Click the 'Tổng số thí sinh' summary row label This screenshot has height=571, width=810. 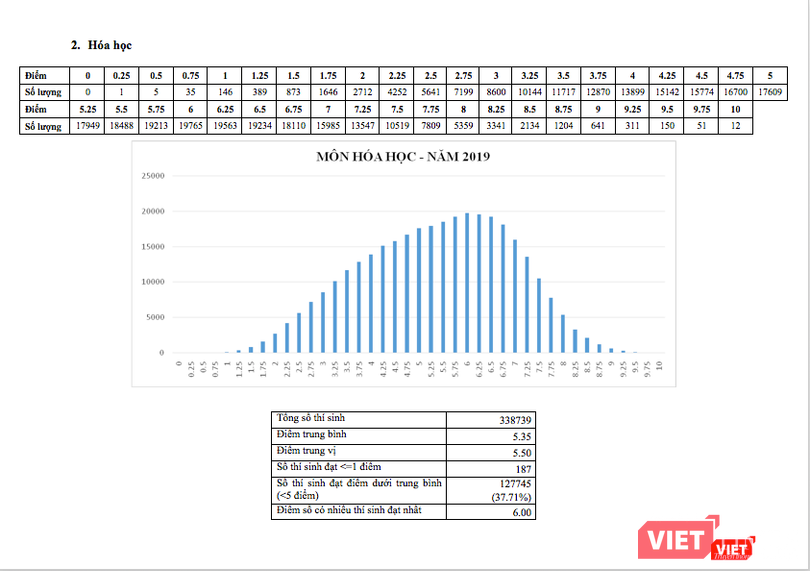click(358, 419)
